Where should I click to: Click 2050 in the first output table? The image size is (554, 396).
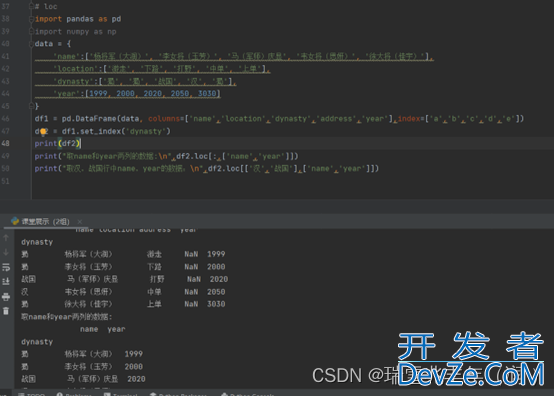(216, 292)
